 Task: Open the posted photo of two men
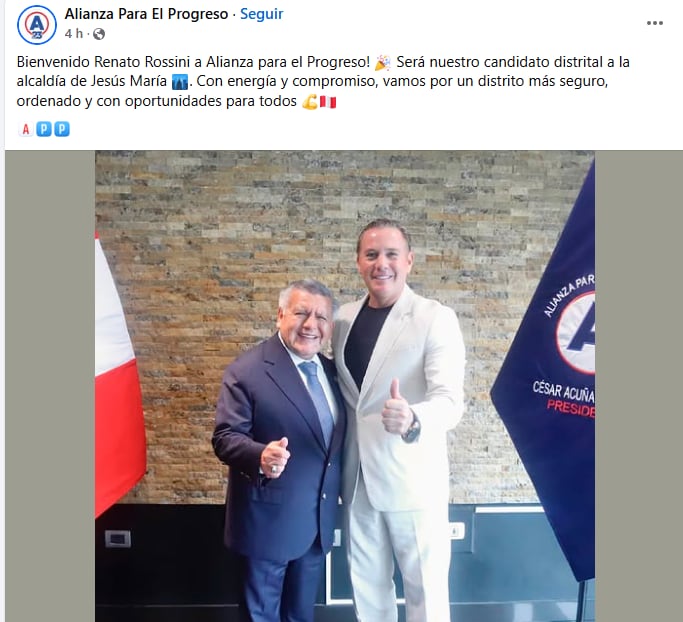(x=345, y=386)
